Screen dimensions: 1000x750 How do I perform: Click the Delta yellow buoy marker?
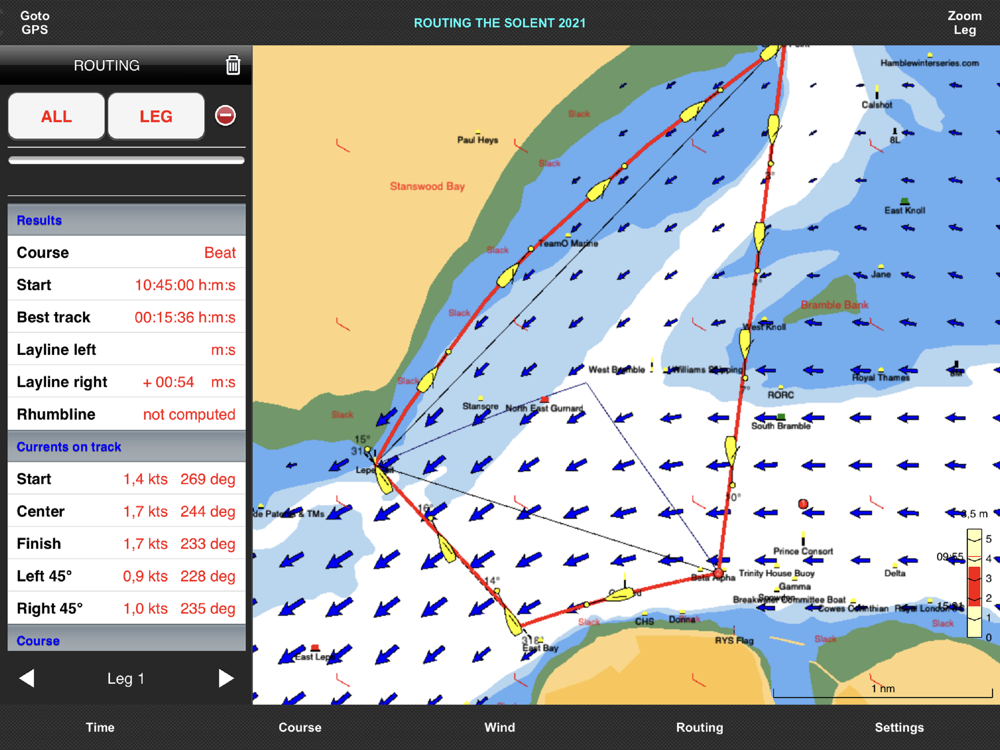895,565
